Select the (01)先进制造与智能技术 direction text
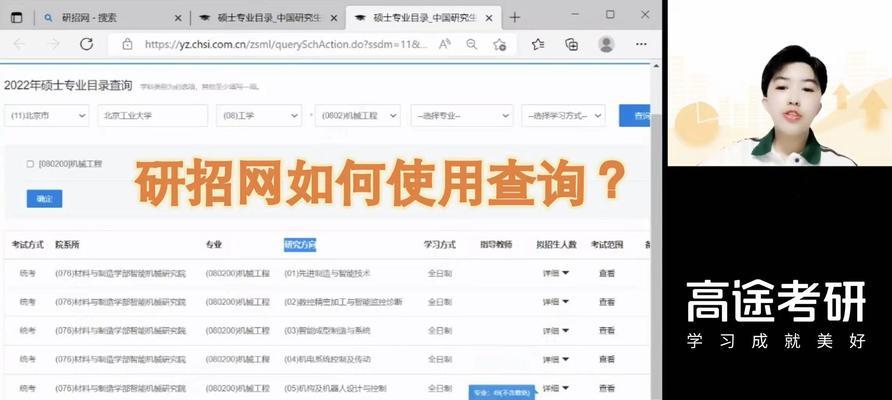This screenshot has height=400, width=892. coord(327,273)
